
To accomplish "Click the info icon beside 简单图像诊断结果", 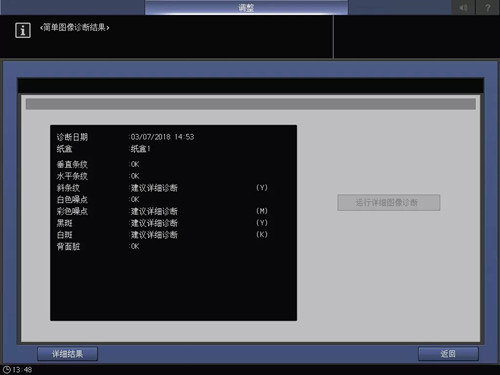I will (23, 30).
